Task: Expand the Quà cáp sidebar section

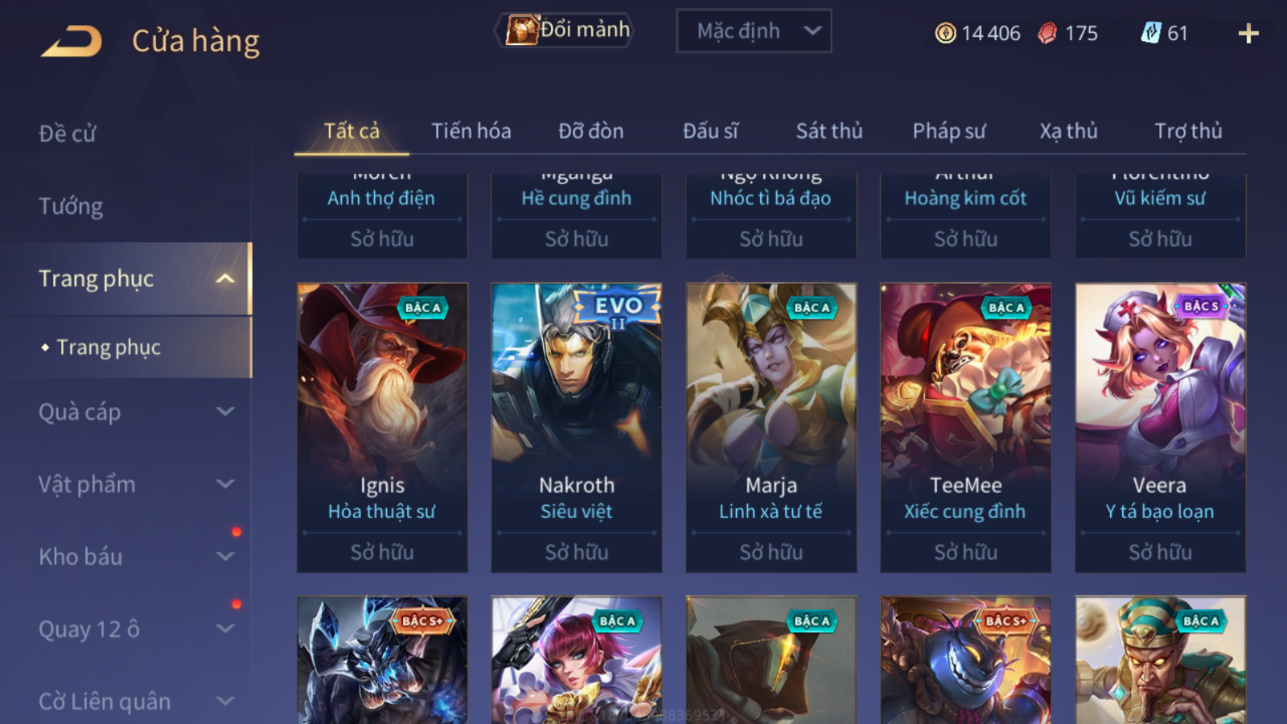Action: click(225, 411)
